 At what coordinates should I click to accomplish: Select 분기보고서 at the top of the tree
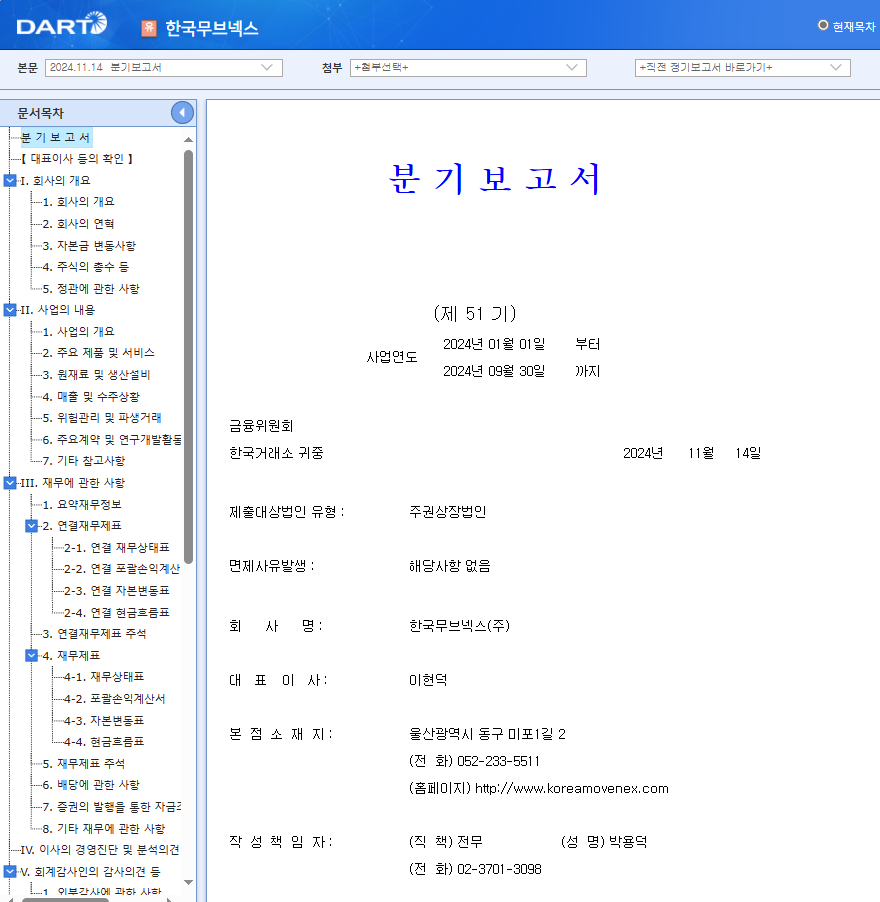pyautogui.click(x=55, y=136)
